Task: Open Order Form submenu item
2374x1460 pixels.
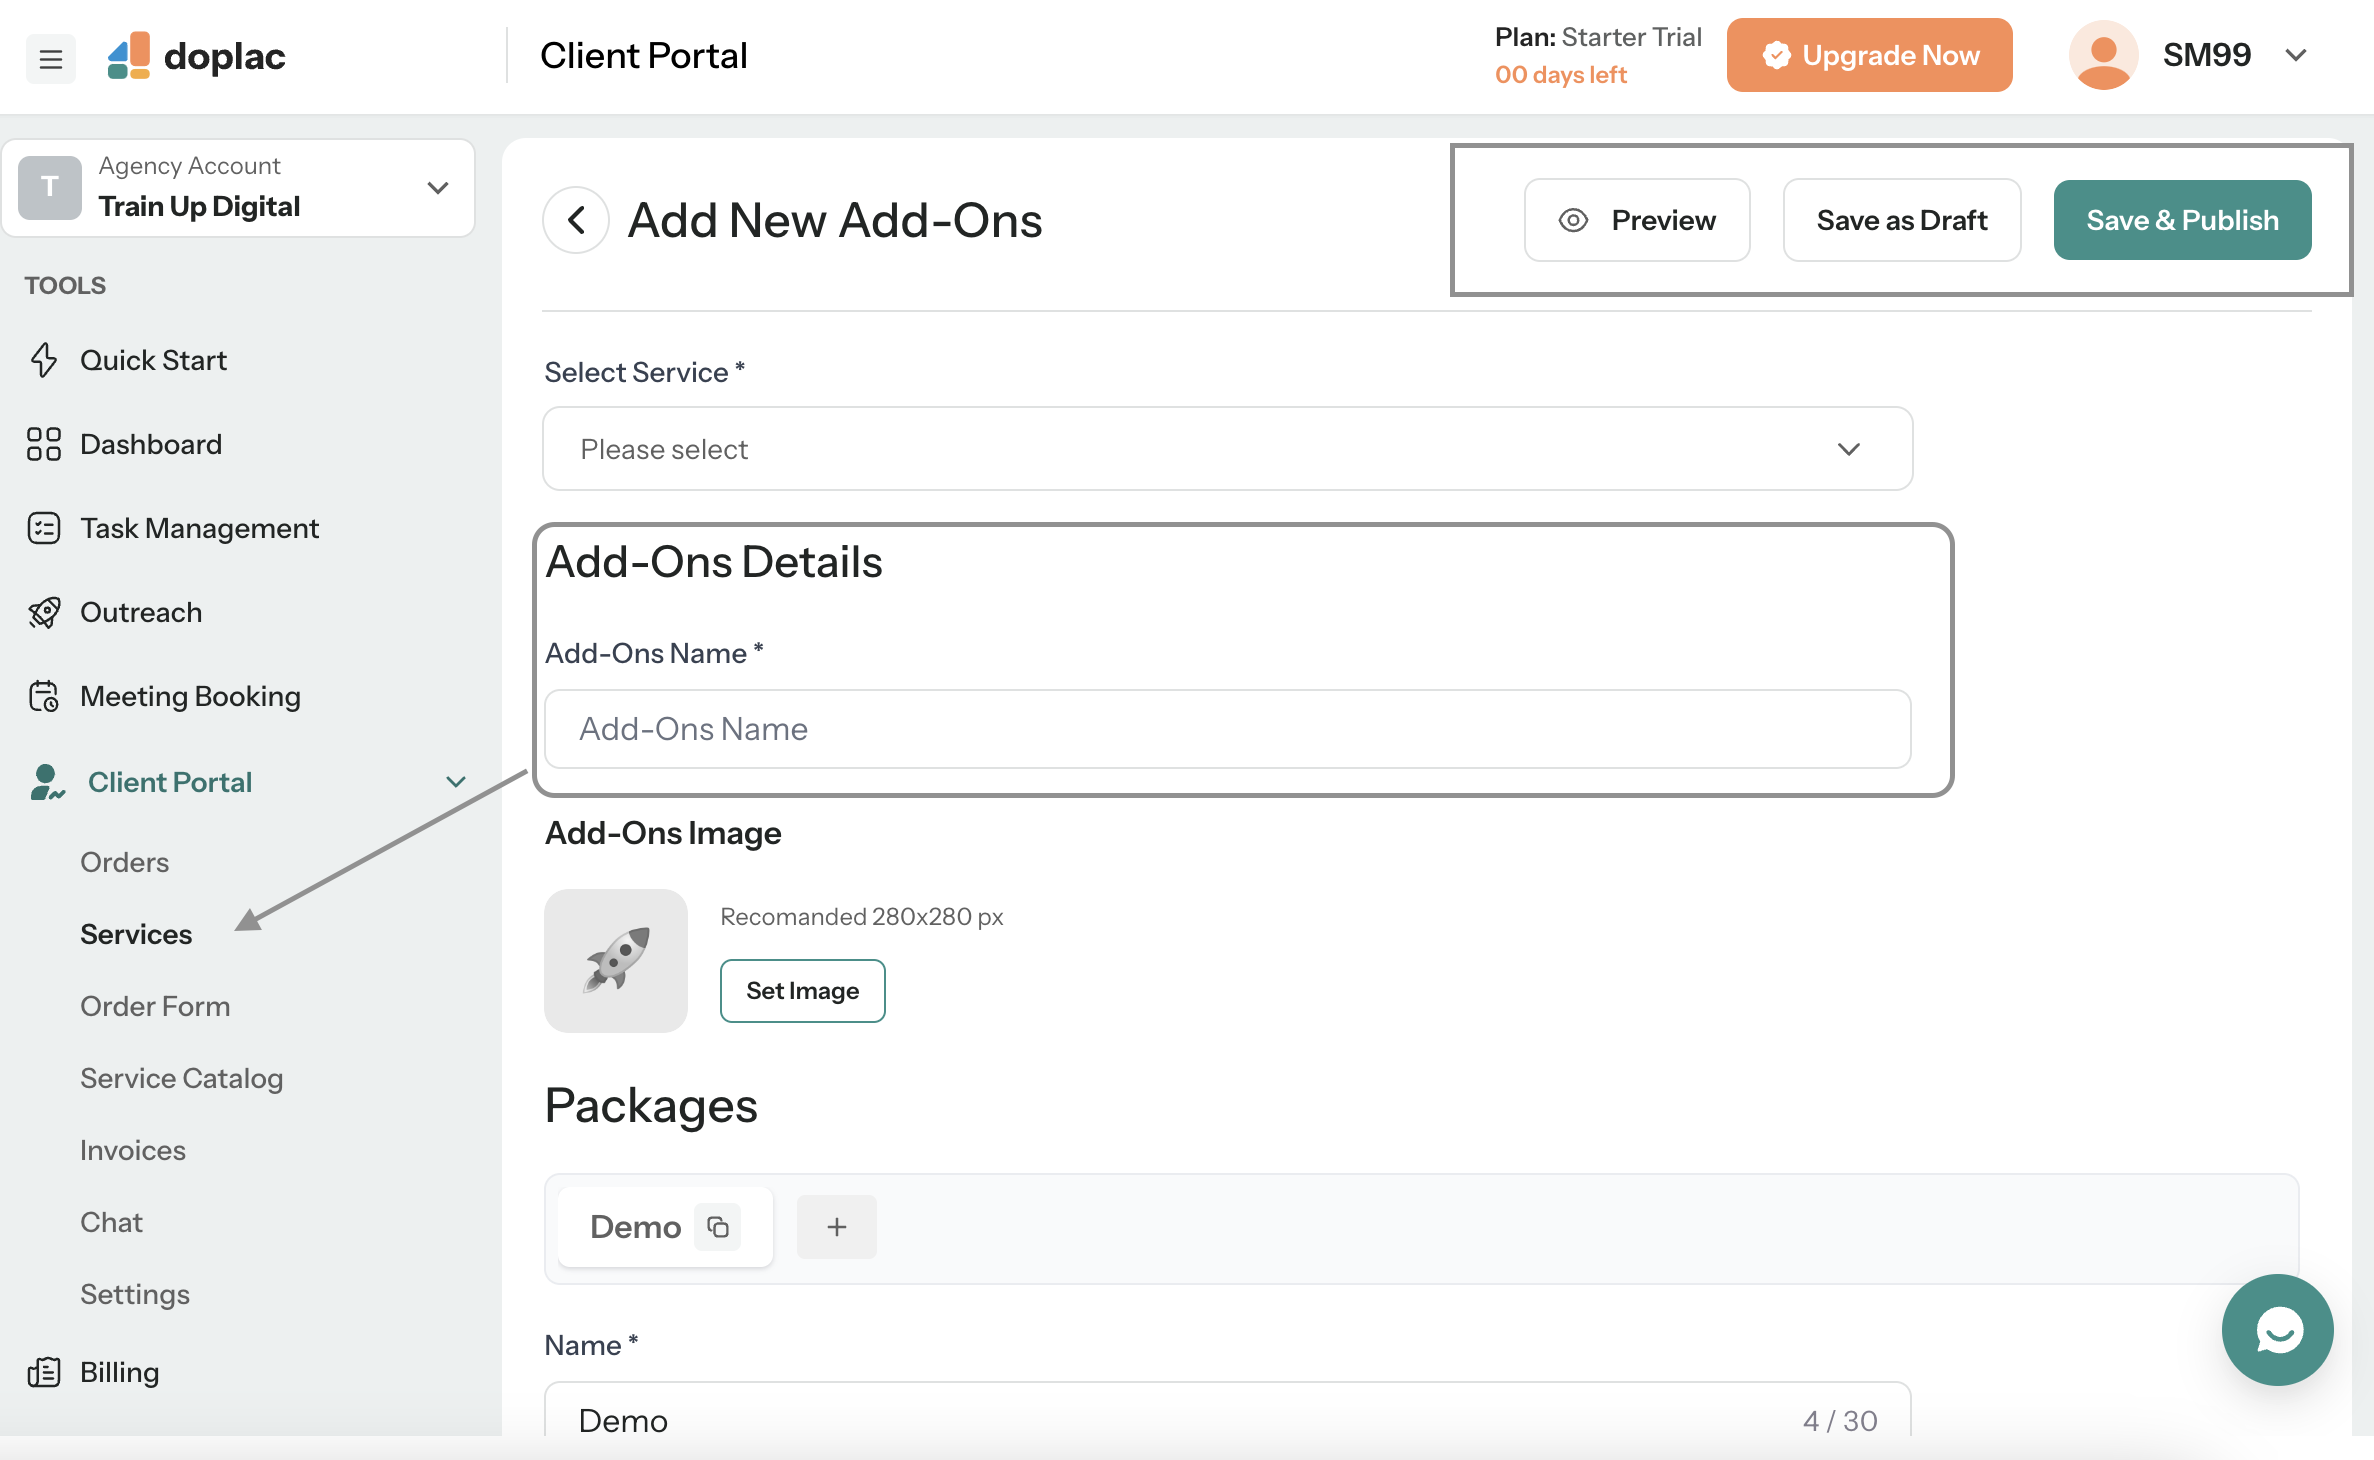Action: pos(155,1006)
